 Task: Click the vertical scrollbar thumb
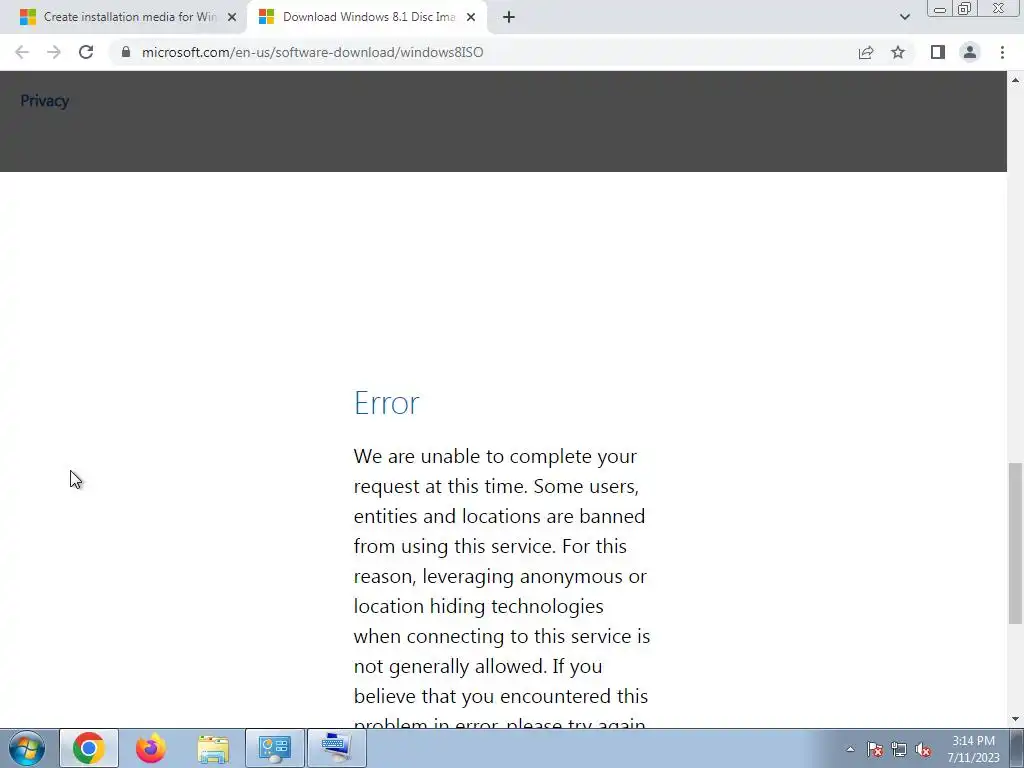(1015, 543)
